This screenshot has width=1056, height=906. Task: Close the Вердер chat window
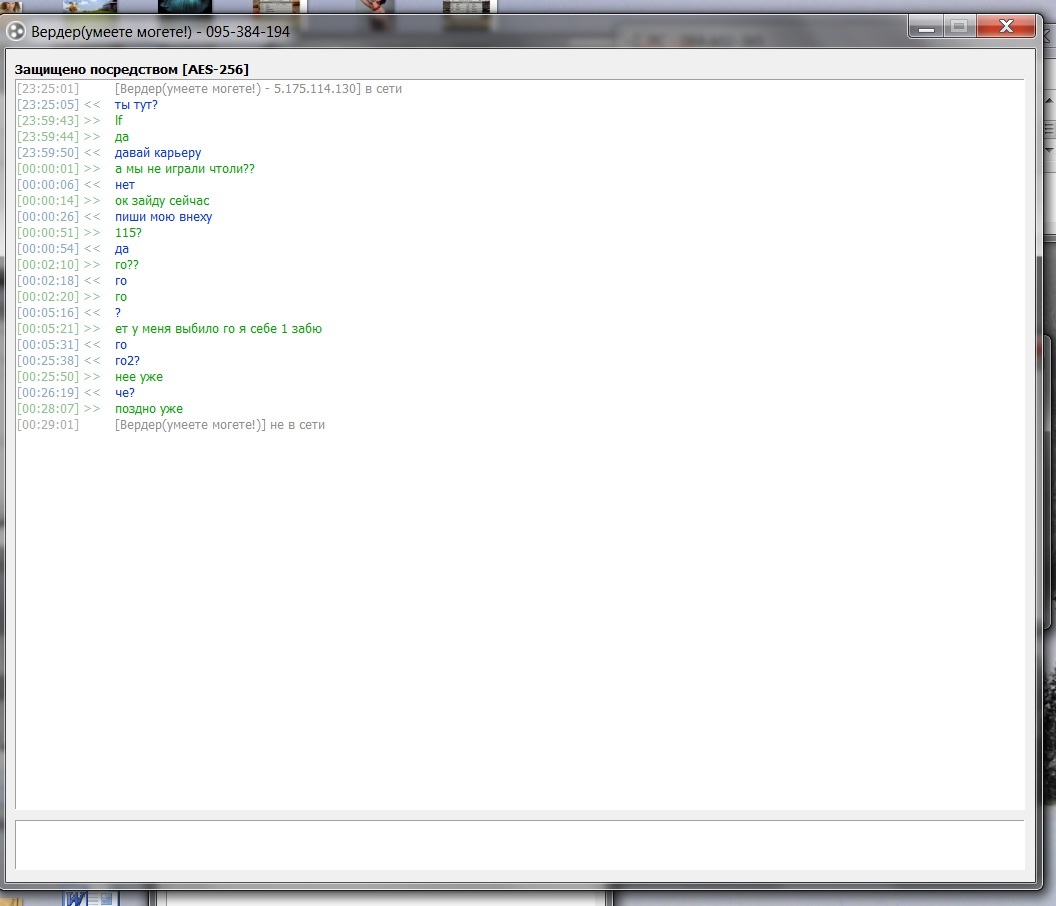(x=1005, y=27)
